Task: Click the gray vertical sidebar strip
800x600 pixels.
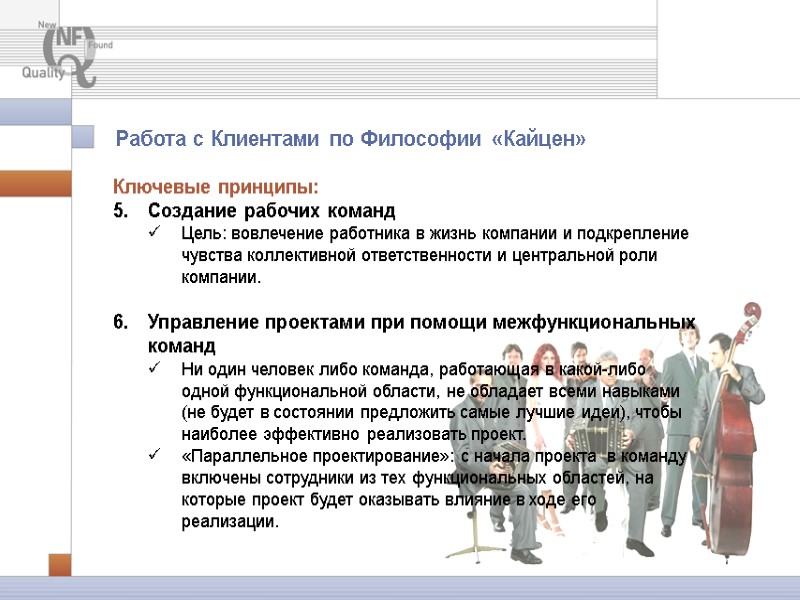Action: (70, 350)
